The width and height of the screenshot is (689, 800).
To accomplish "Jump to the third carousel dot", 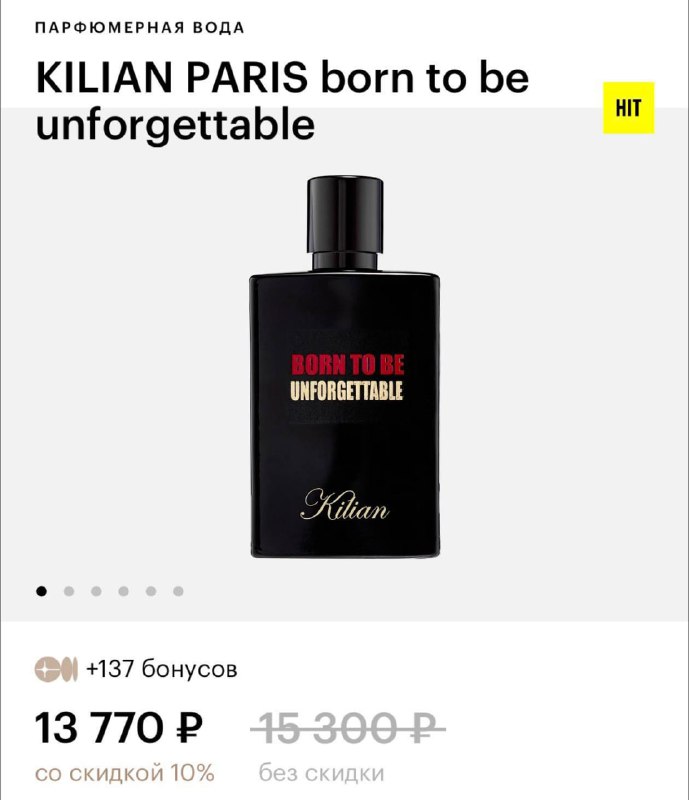I will pos(96,591).
